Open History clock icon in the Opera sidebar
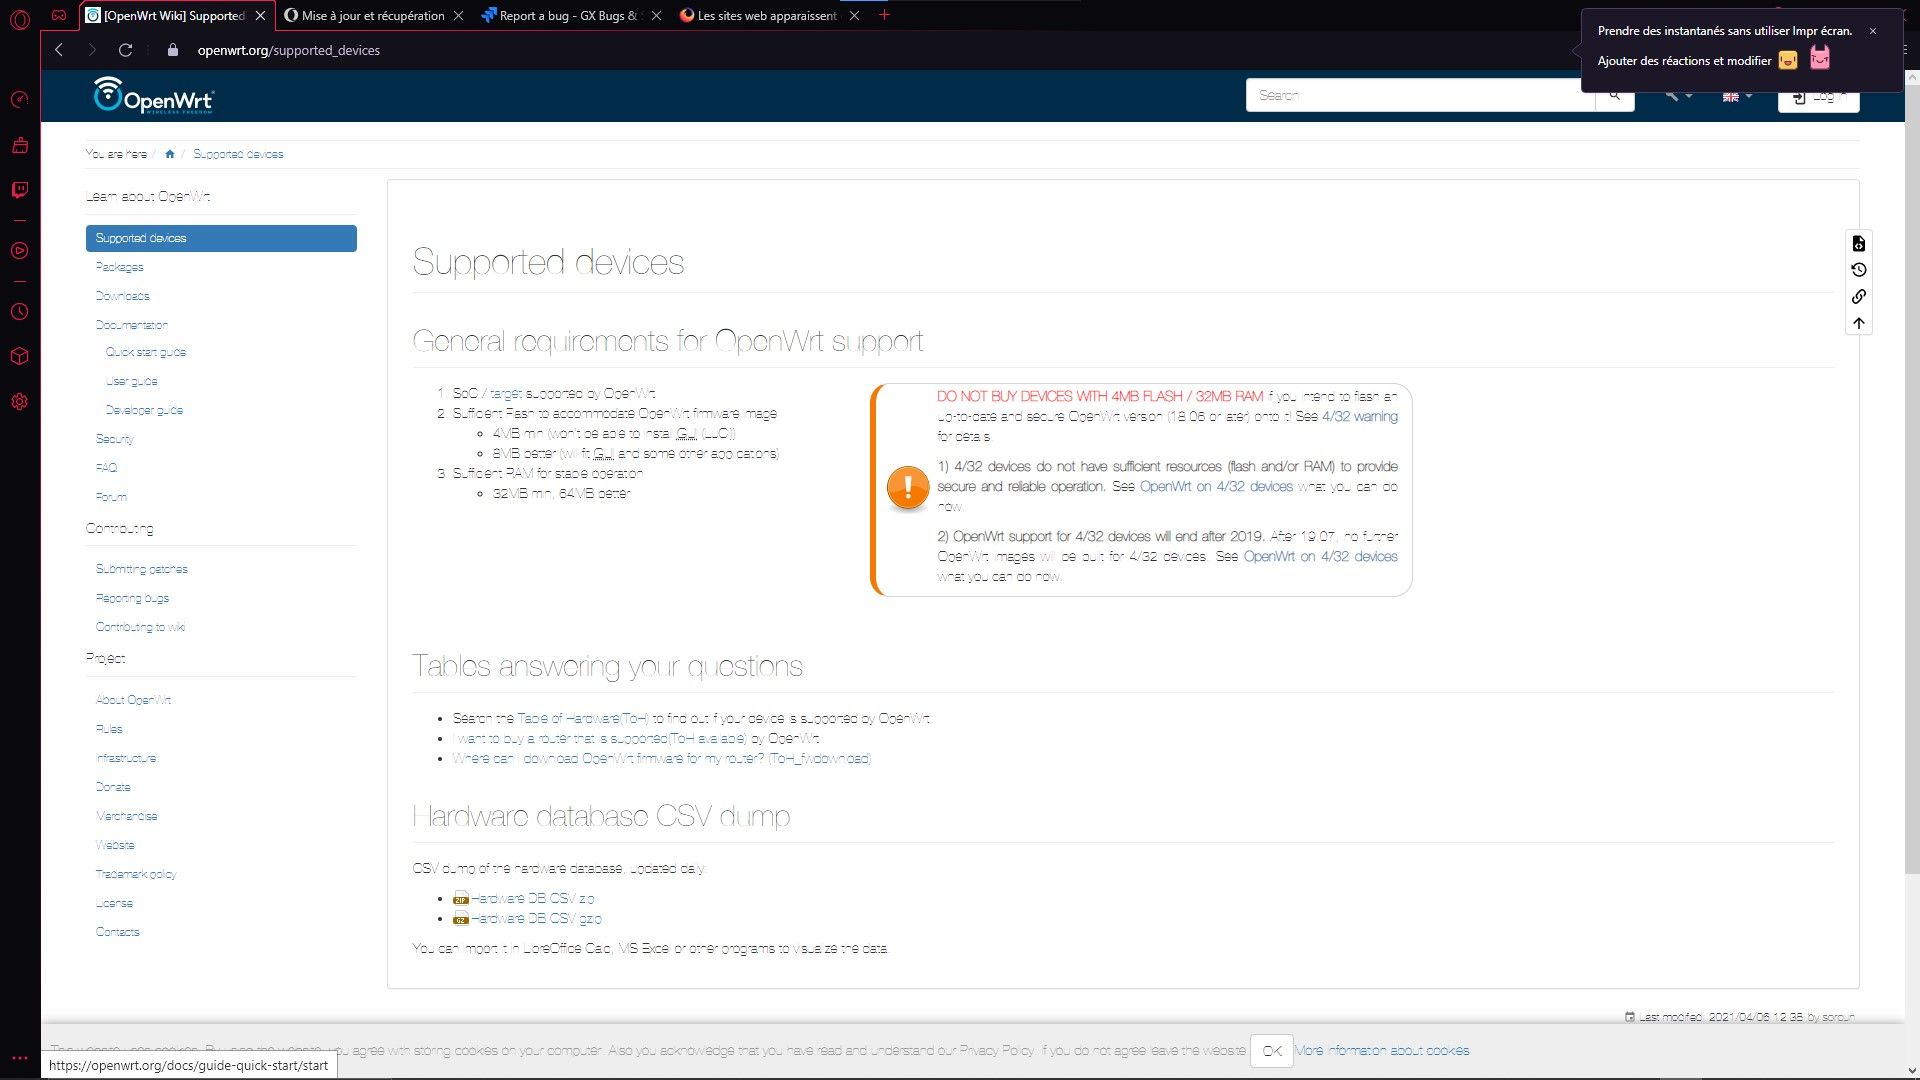The width and height of the screenshot is (1920, 1080). point(19,312)
